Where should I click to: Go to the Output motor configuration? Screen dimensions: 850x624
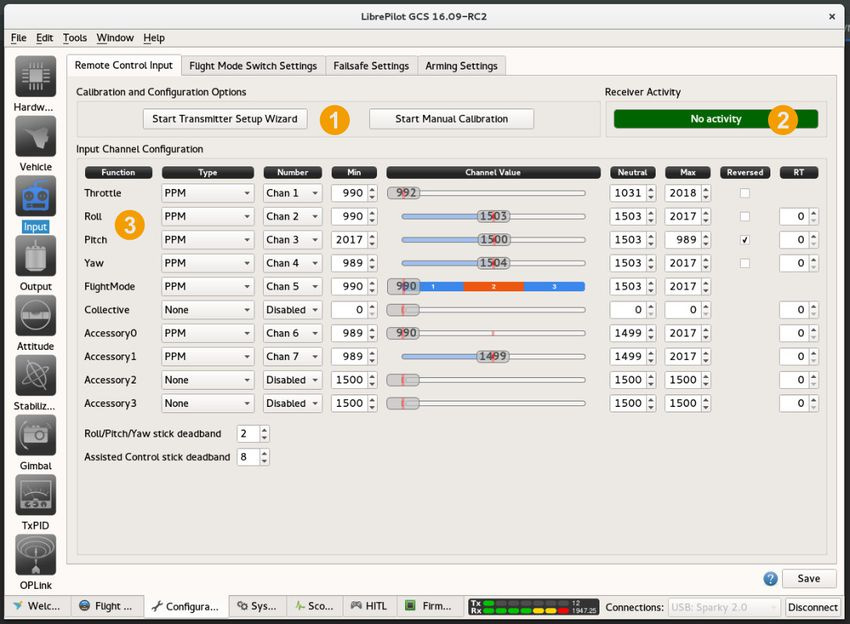click(35, 256)
